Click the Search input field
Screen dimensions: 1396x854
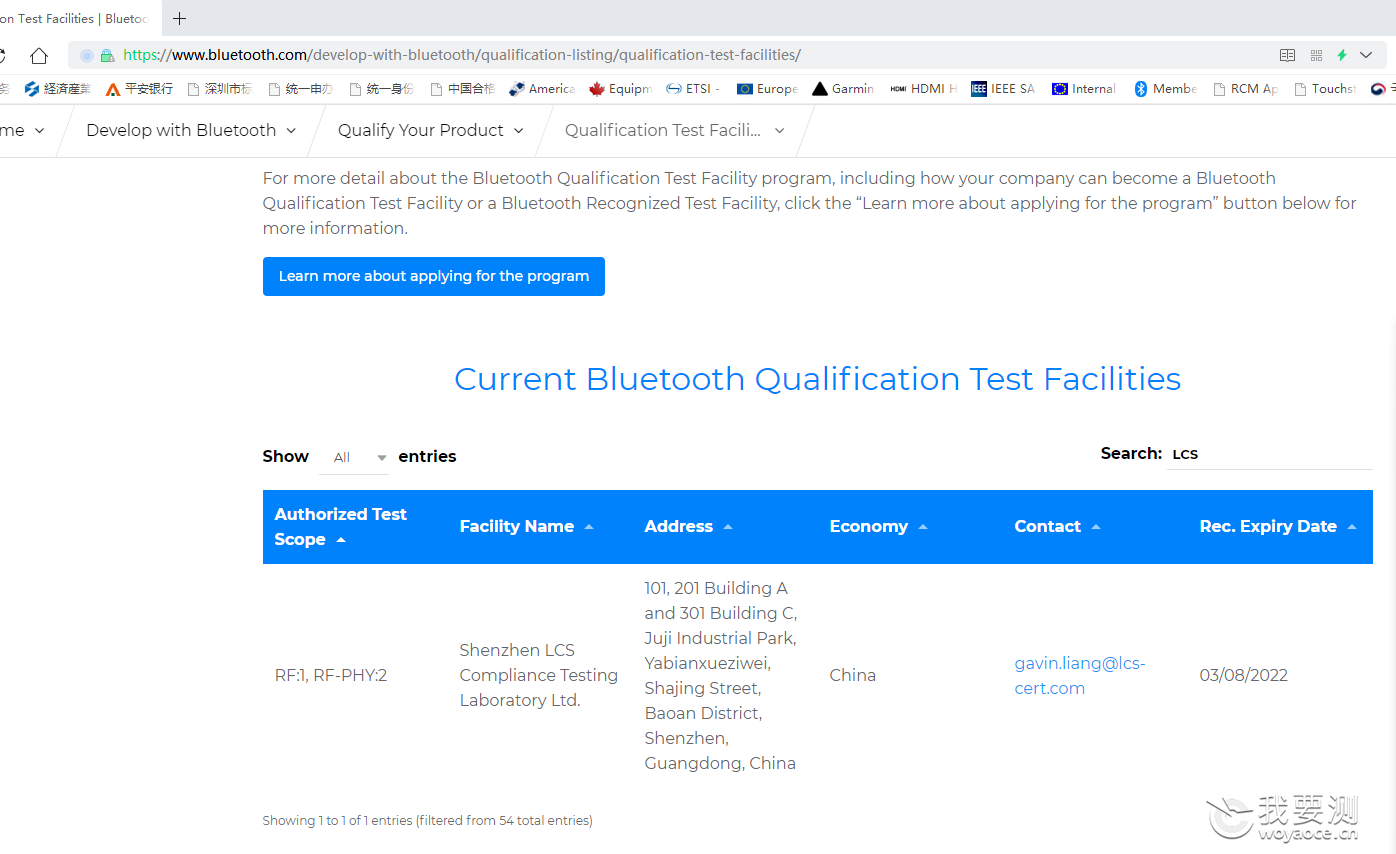(1269, 454)
